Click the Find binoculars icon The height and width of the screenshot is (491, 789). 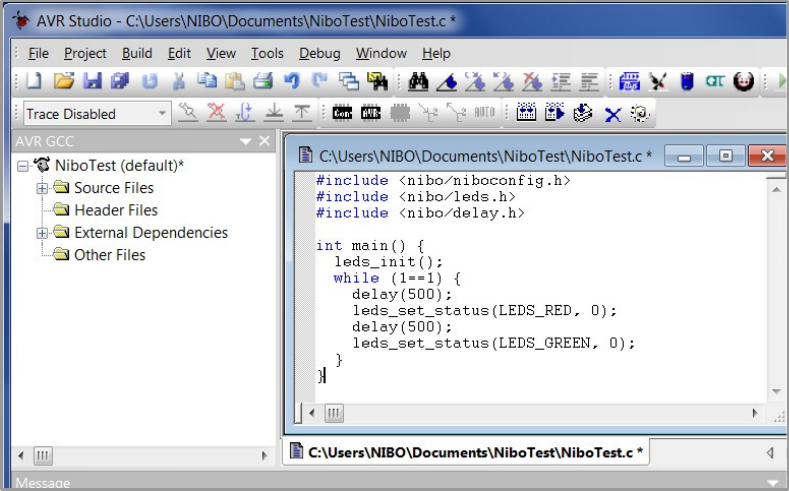pyautogui.click(x=418, y=82)
